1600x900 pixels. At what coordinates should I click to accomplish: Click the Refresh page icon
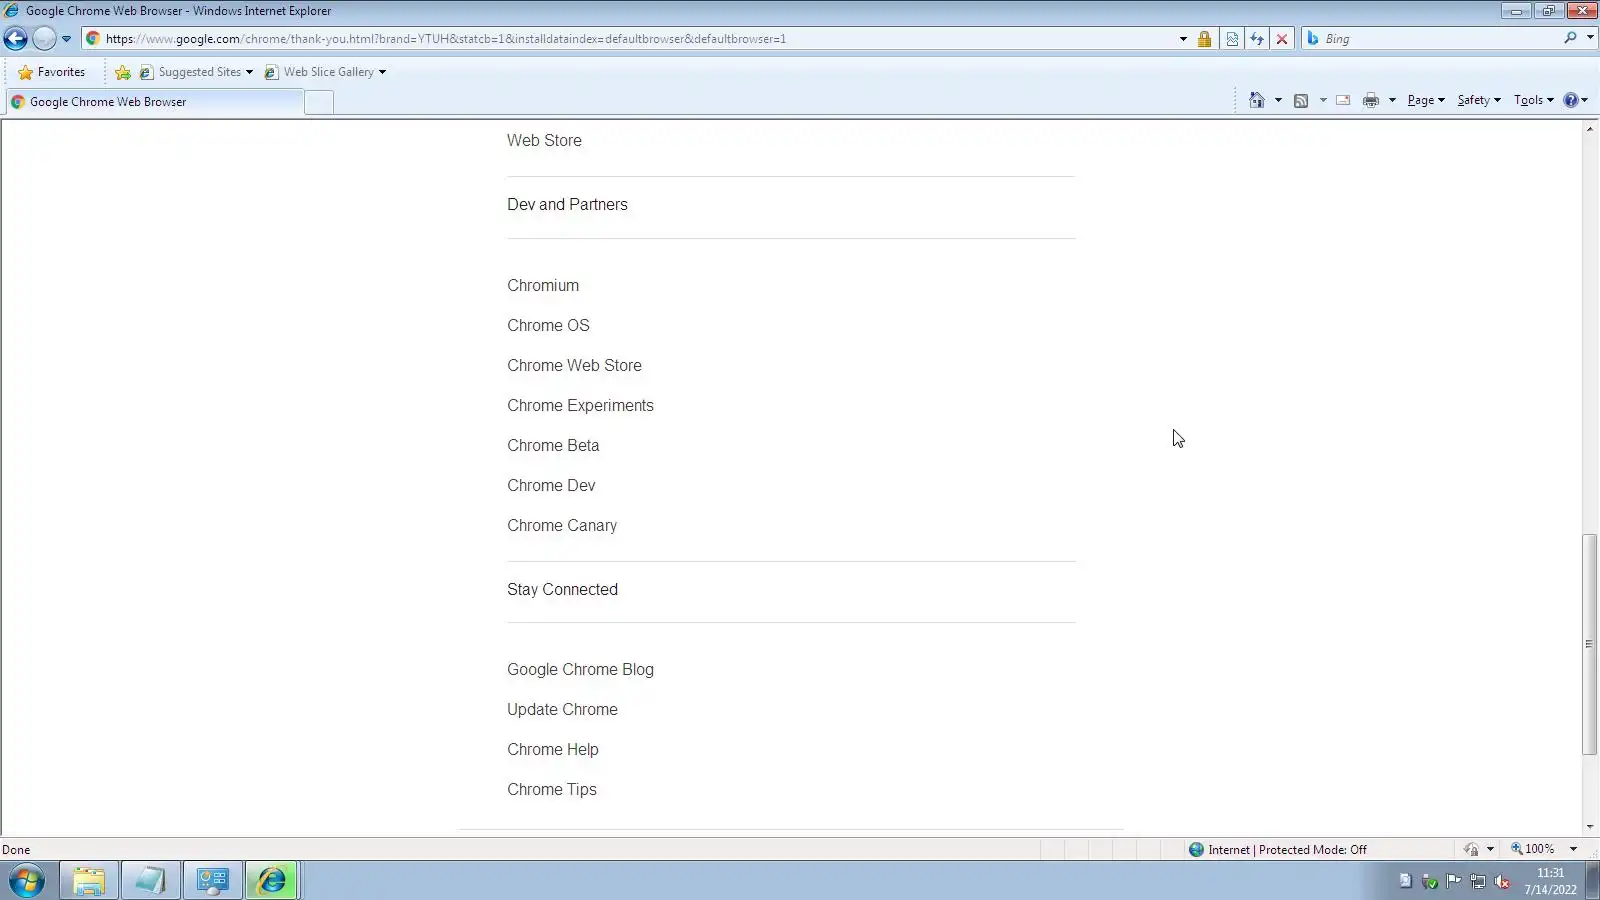click(1257, 39)
